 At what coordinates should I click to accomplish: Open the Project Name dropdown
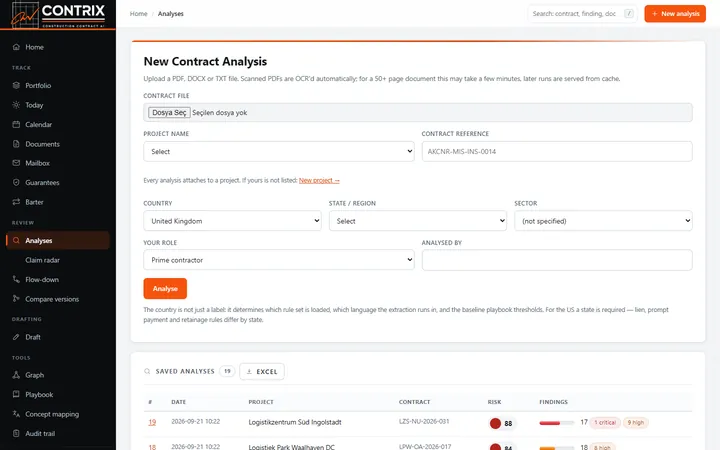tap(279, 152)
